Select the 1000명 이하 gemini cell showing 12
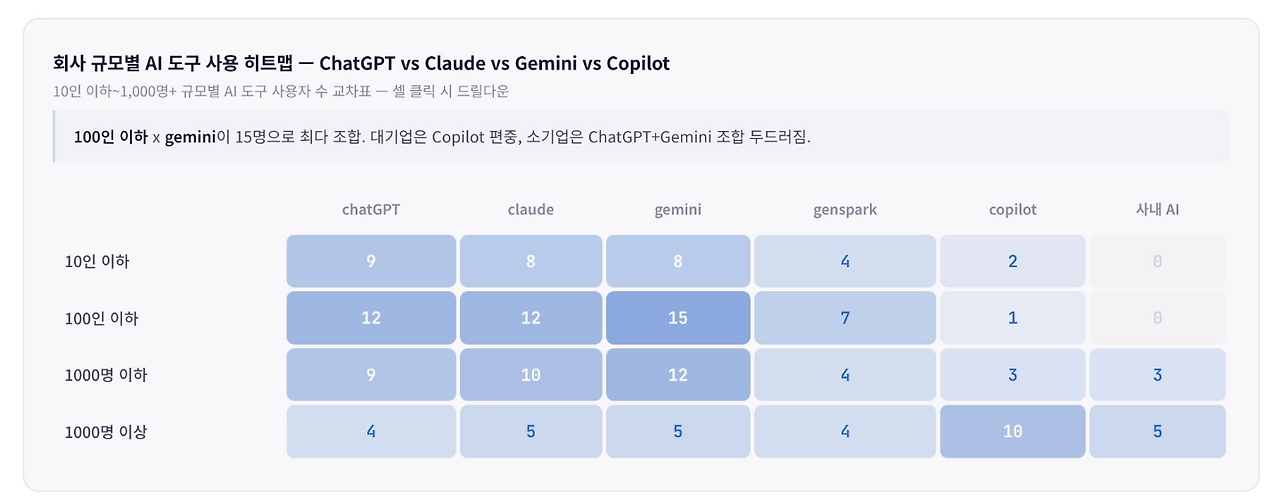This screenshot has width=1280, height=504. [678, 375]
